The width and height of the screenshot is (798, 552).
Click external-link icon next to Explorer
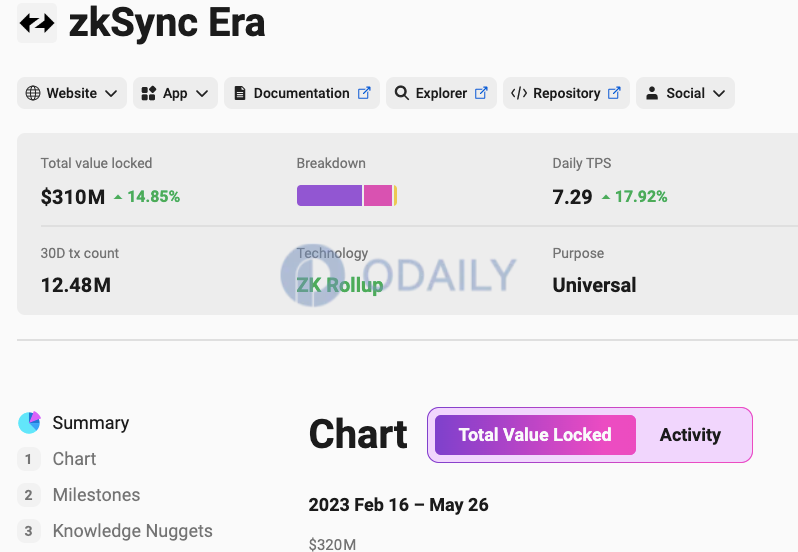(481, 93)
